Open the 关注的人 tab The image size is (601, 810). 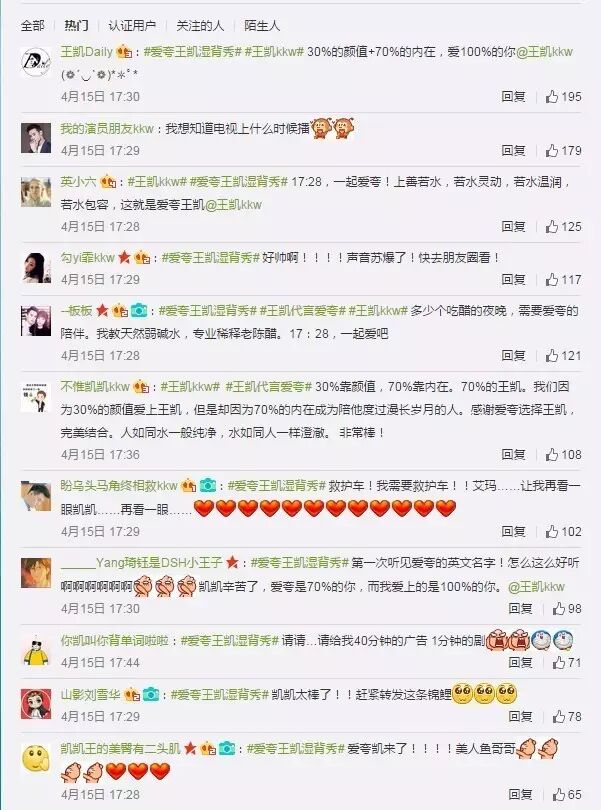[x=200, y=25]
